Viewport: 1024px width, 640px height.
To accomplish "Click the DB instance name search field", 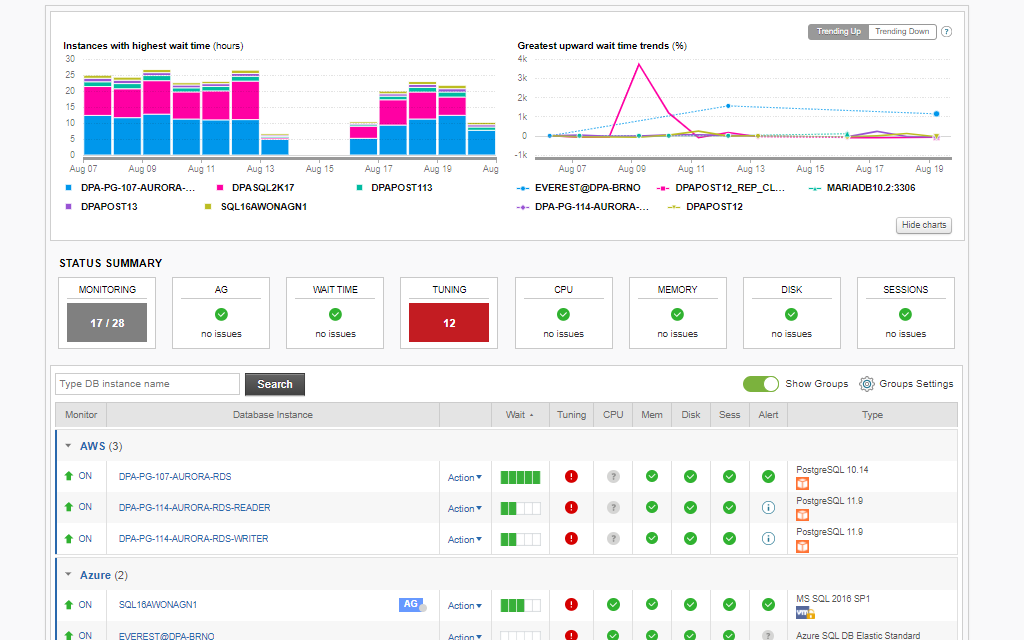I will [x=146, y=384].
